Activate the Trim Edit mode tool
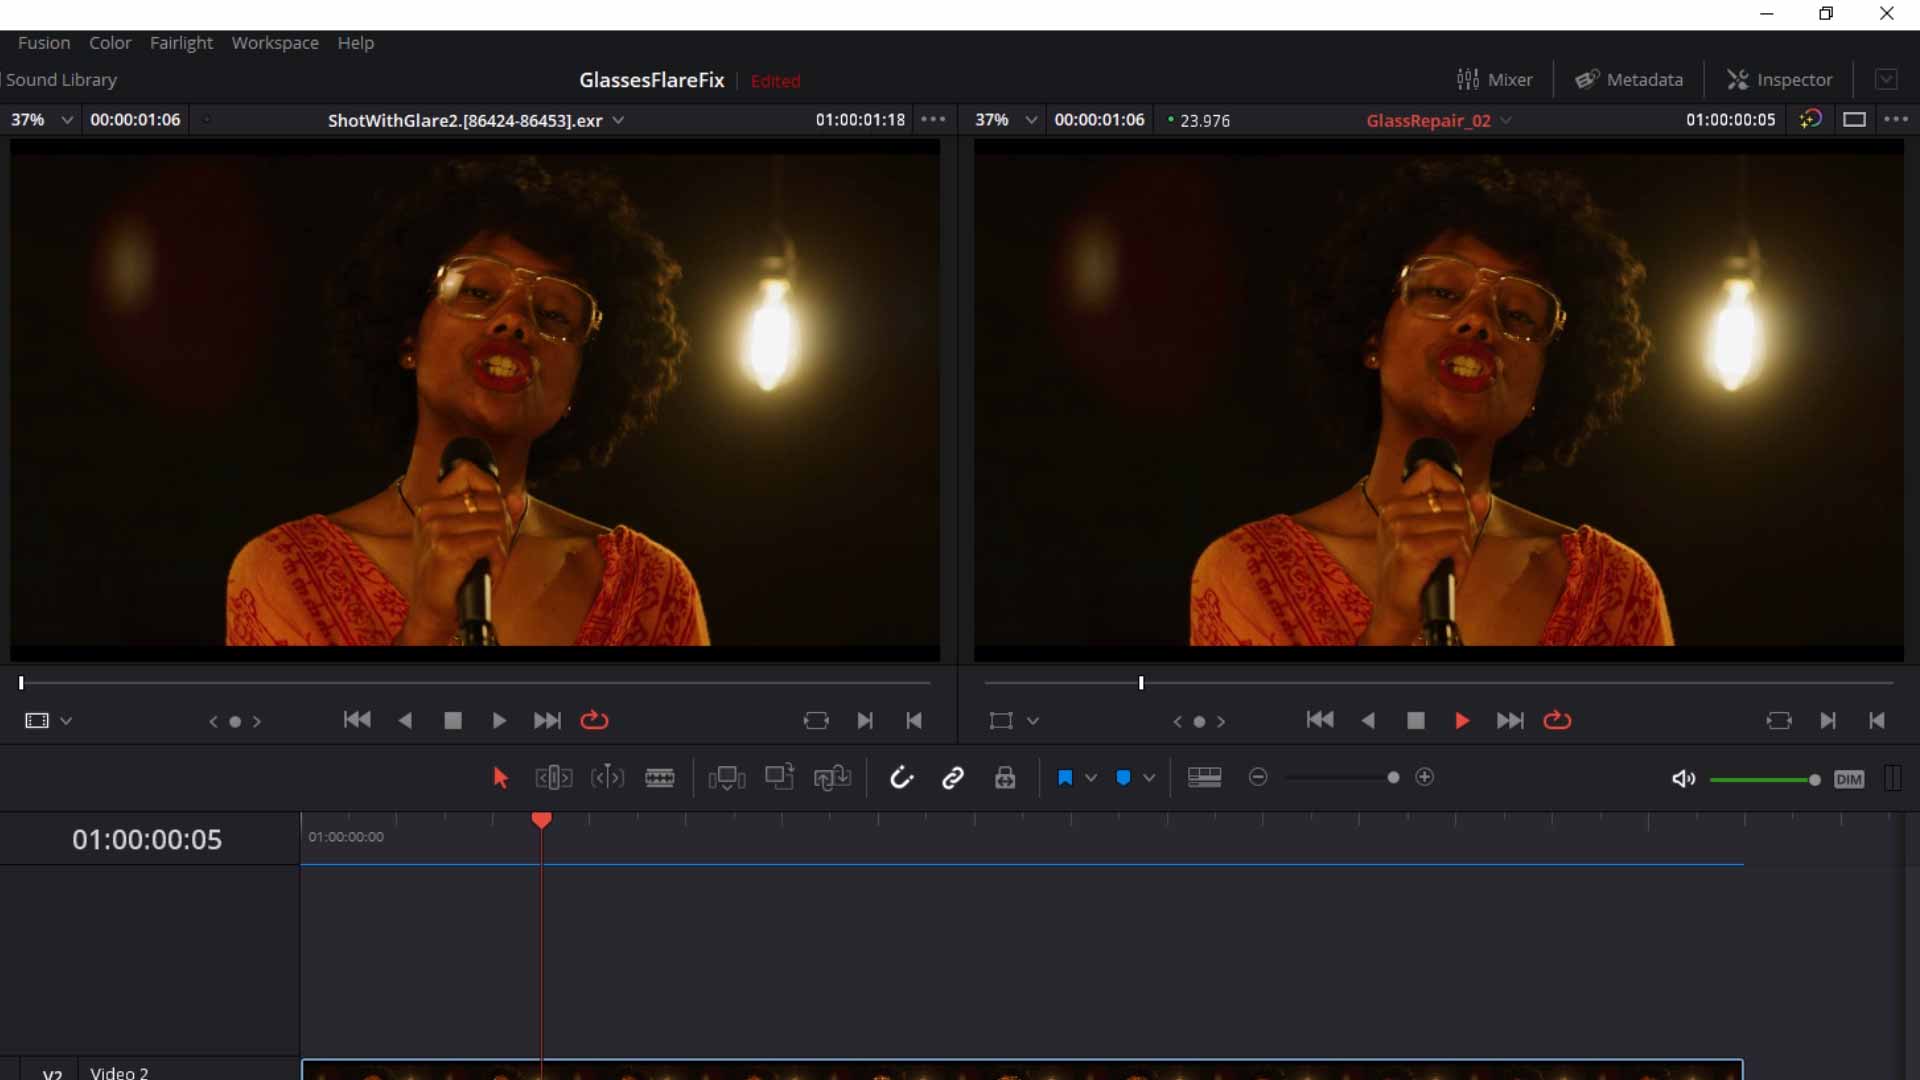1920x1080 pixels. tap(553, 778)
